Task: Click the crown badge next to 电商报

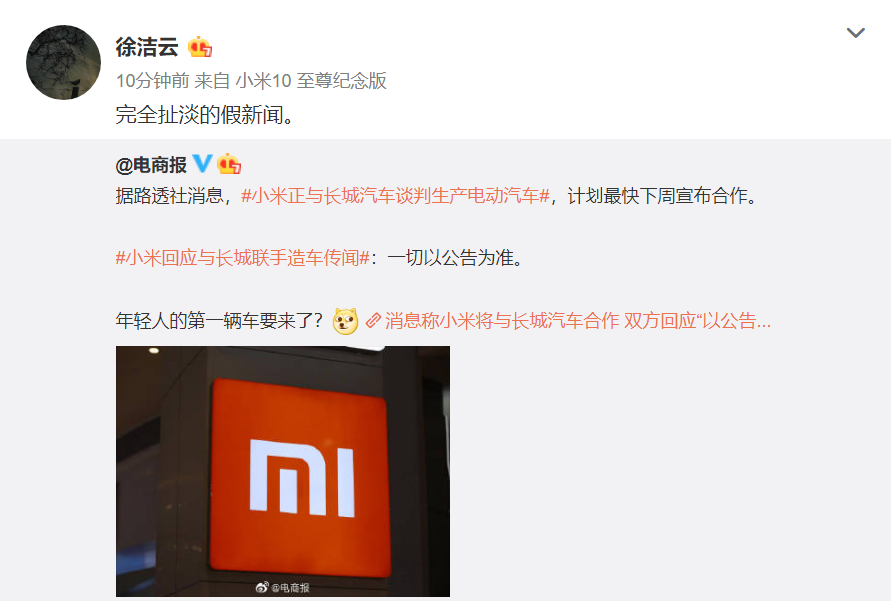Action: pos(229,164)
